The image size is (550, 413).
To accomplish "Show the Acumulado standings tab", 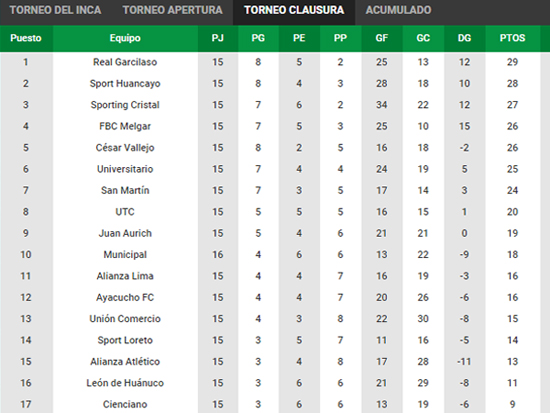I will coord(398,10).
